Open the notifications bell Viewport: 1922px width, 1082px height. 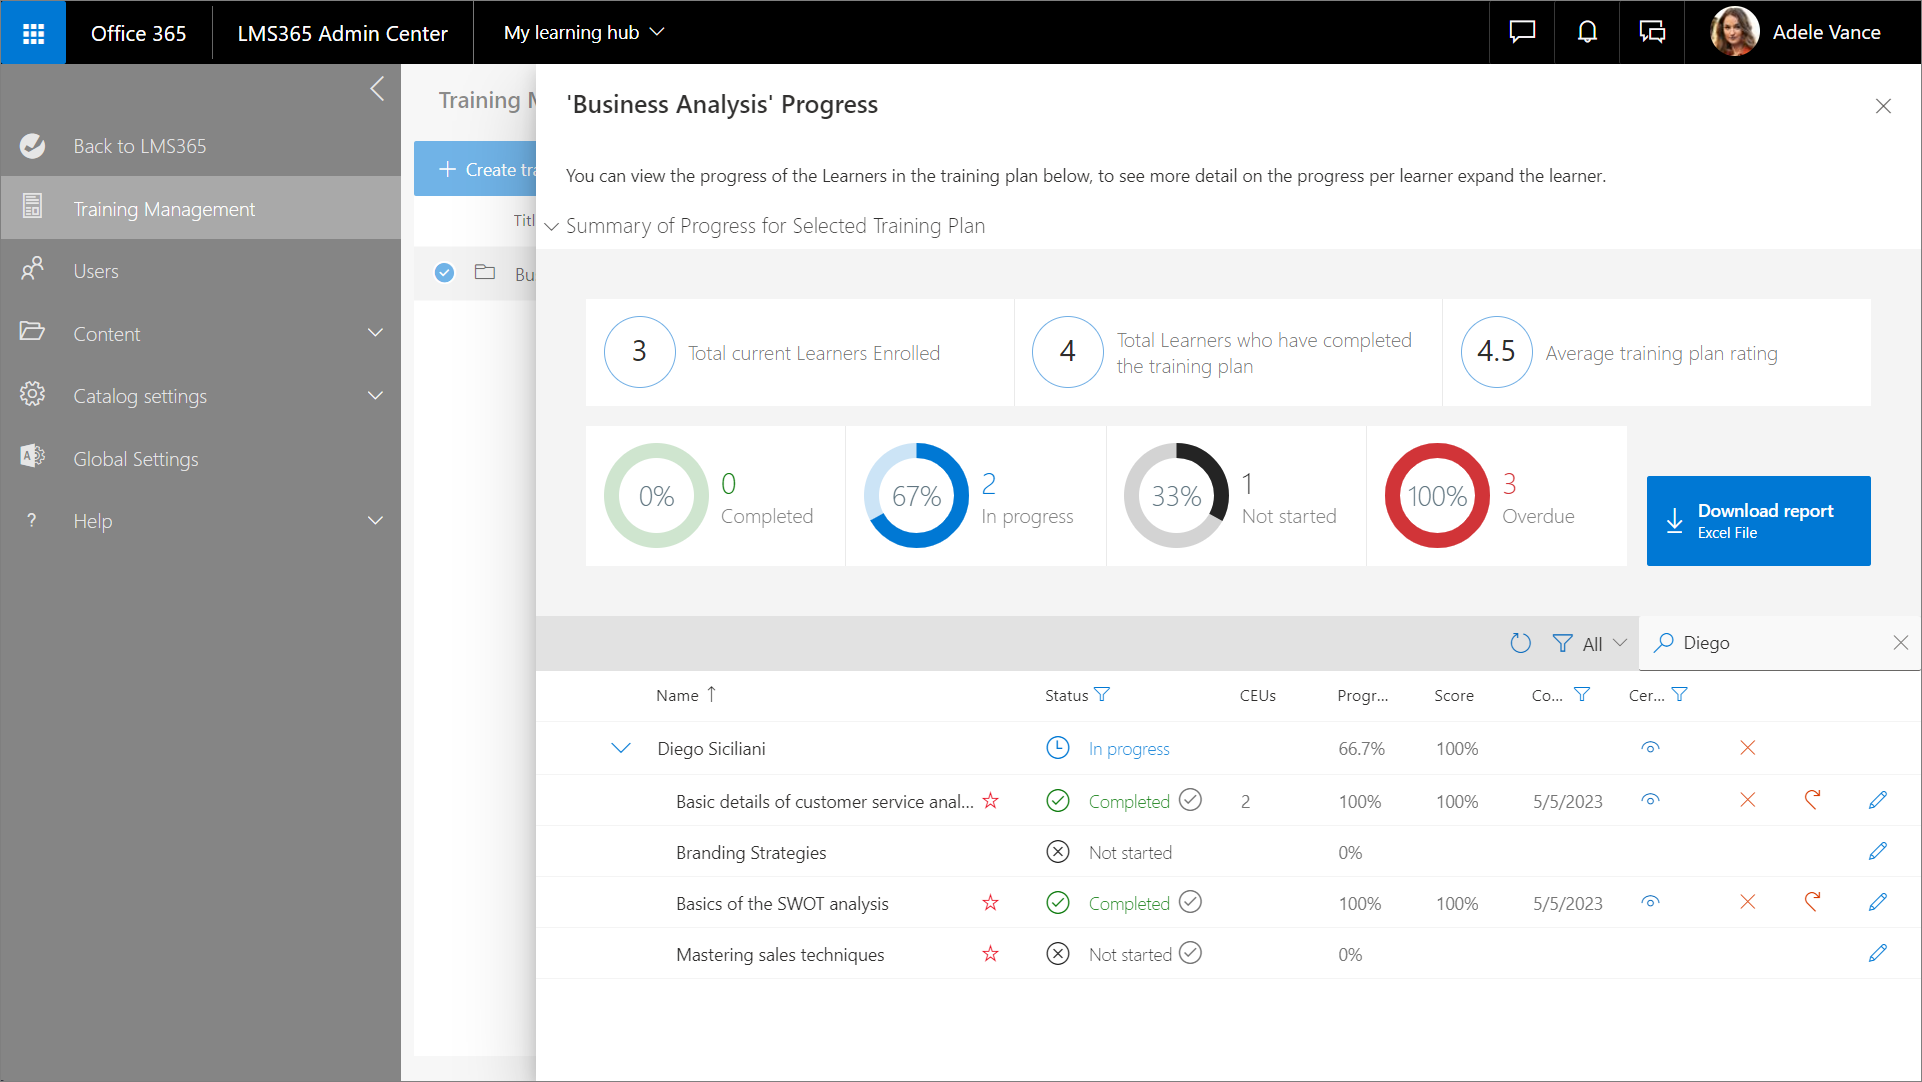pos(1586,32)
